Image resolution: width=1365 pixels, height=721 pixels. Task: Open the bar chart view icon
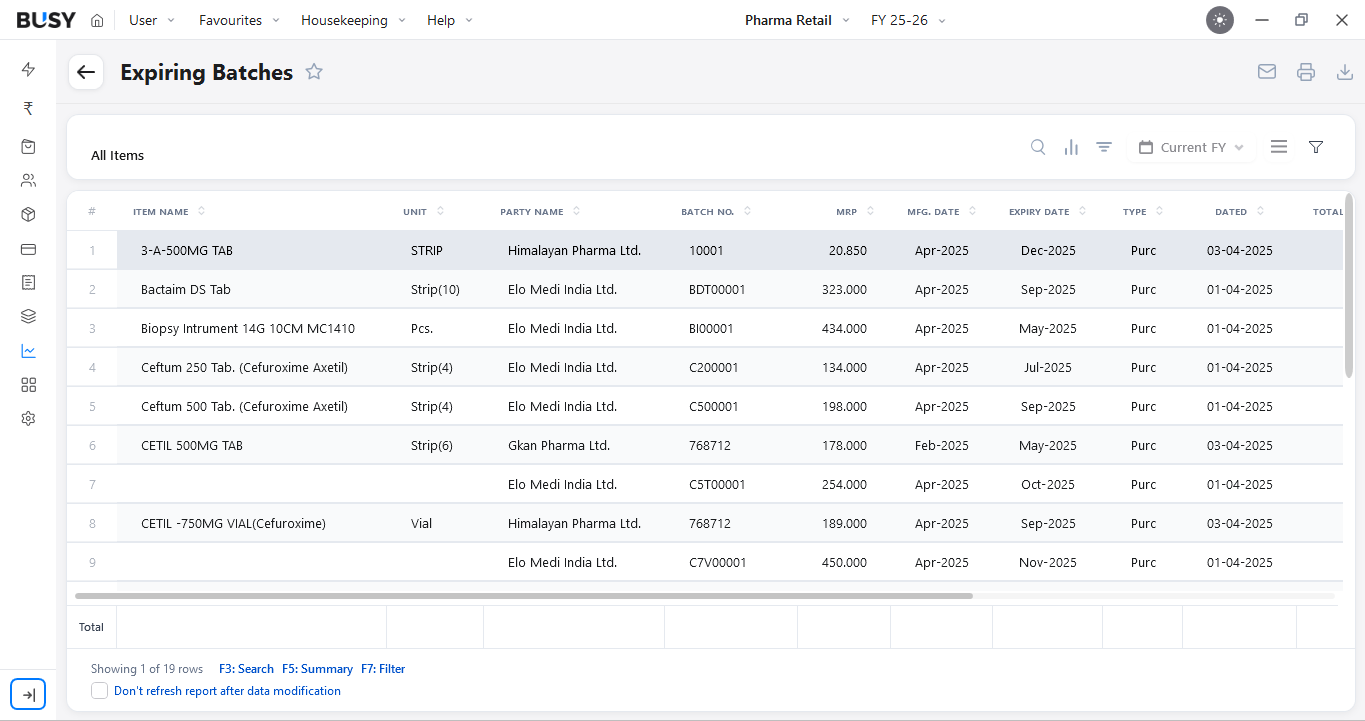(x=1071, y=147)
